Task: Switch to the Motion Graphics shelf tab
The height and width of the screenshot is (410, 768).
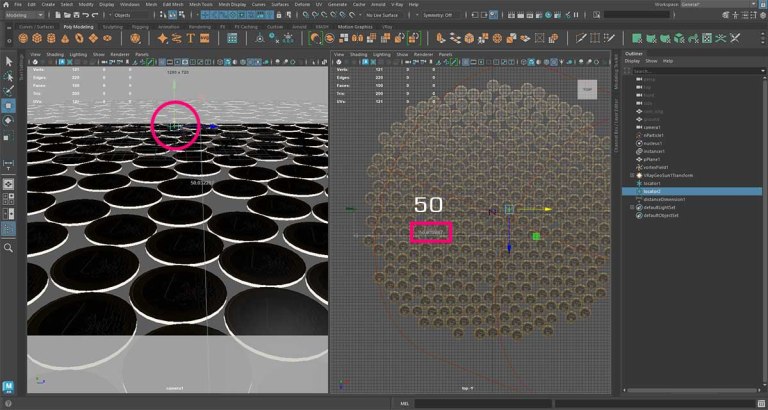Action: pos(355,26)
